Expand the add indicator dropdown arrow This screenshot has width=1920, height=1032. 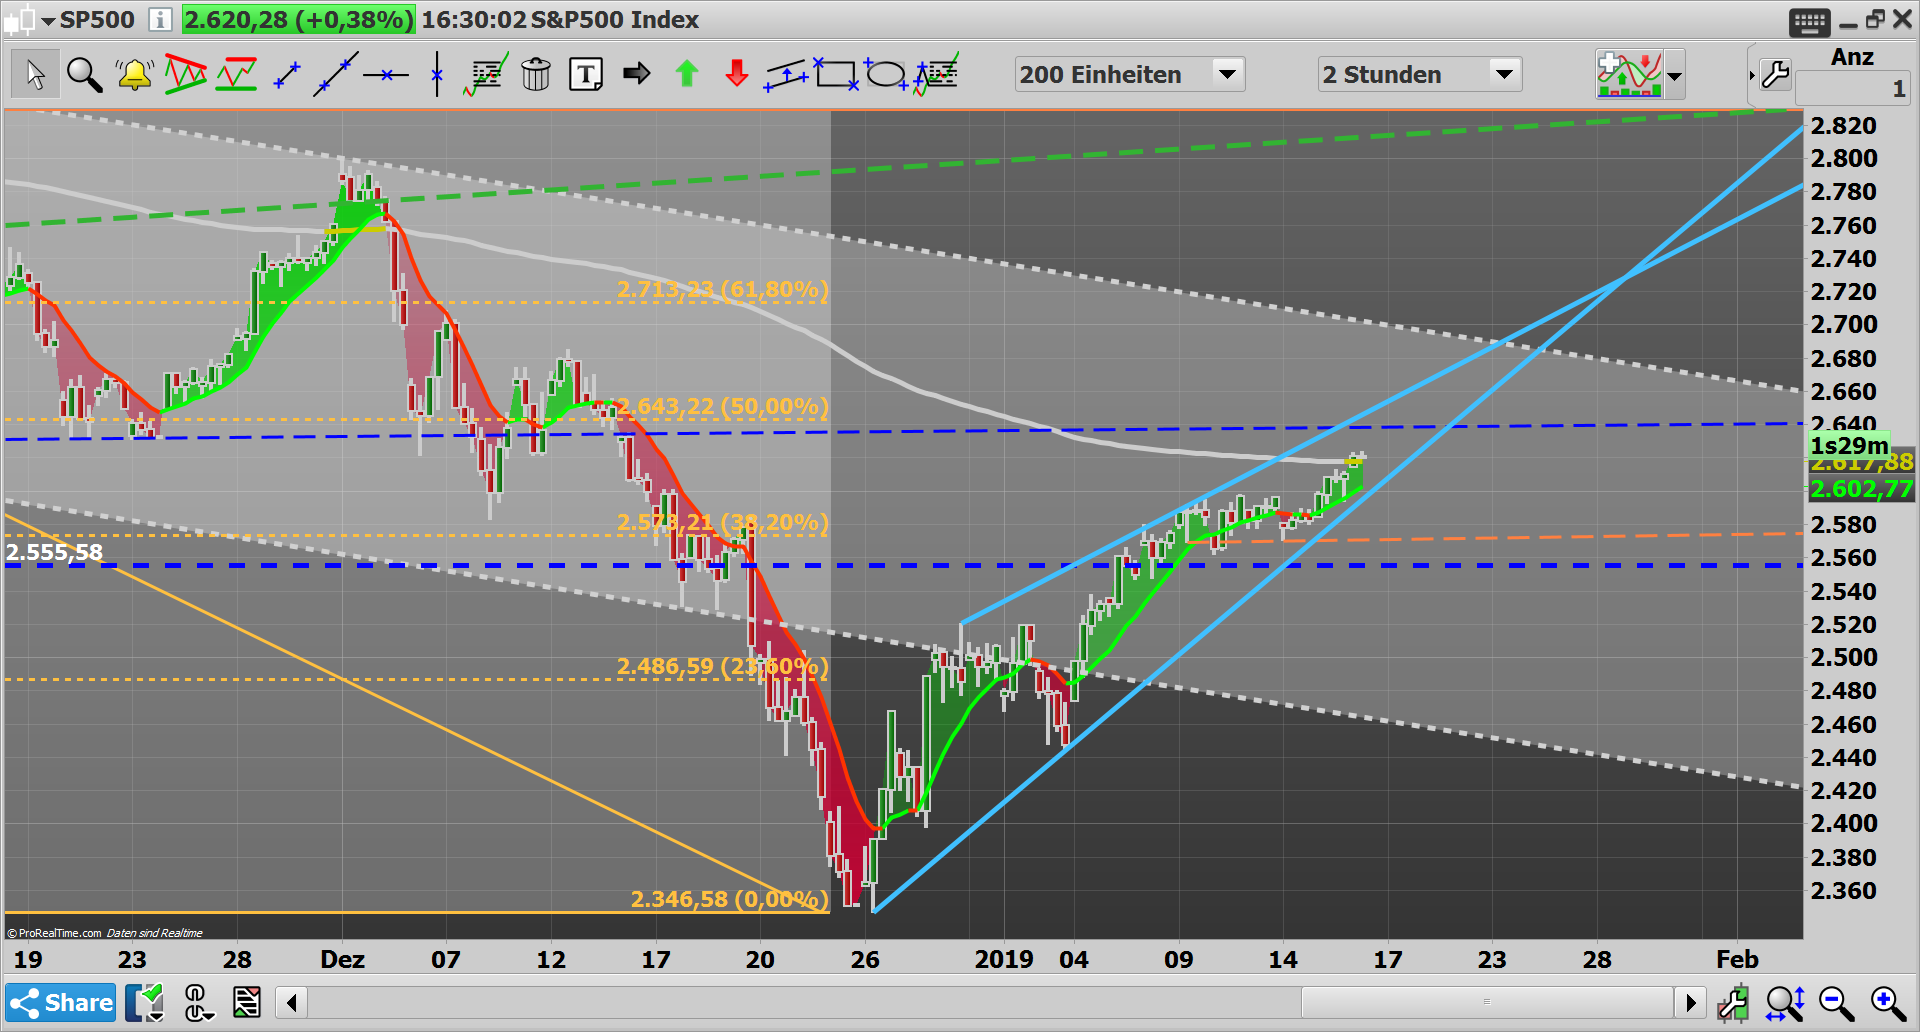coord(1674,76)
